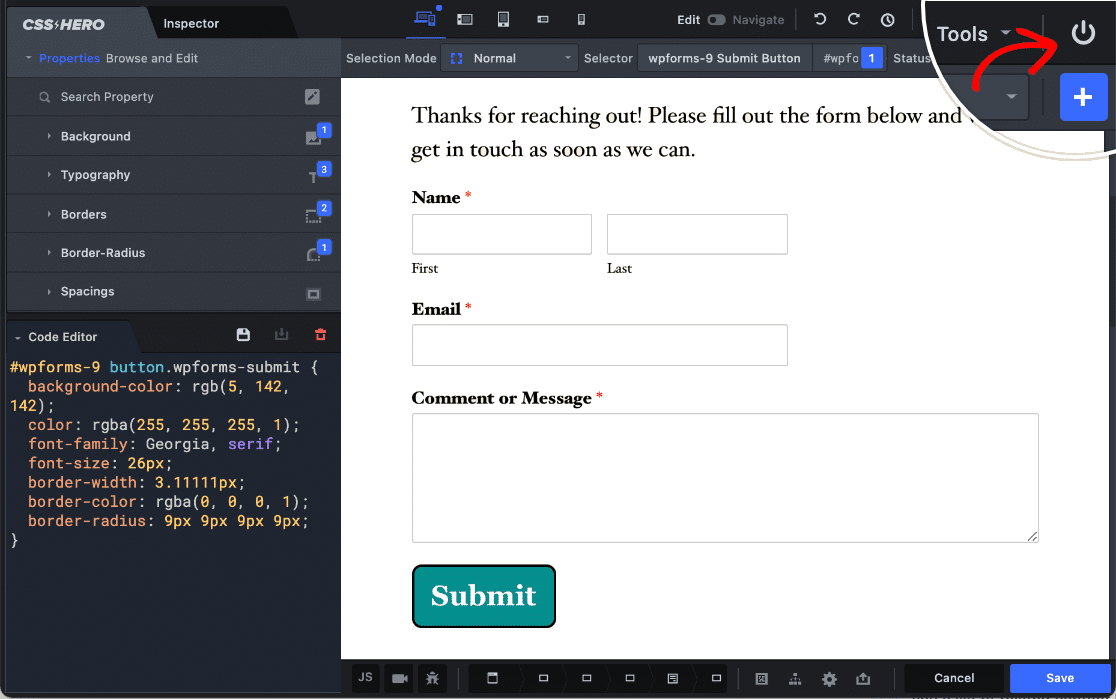Click the redo arrow icon
The width and height of the screenshot is (1116, 699).
[x=853, y=19]
